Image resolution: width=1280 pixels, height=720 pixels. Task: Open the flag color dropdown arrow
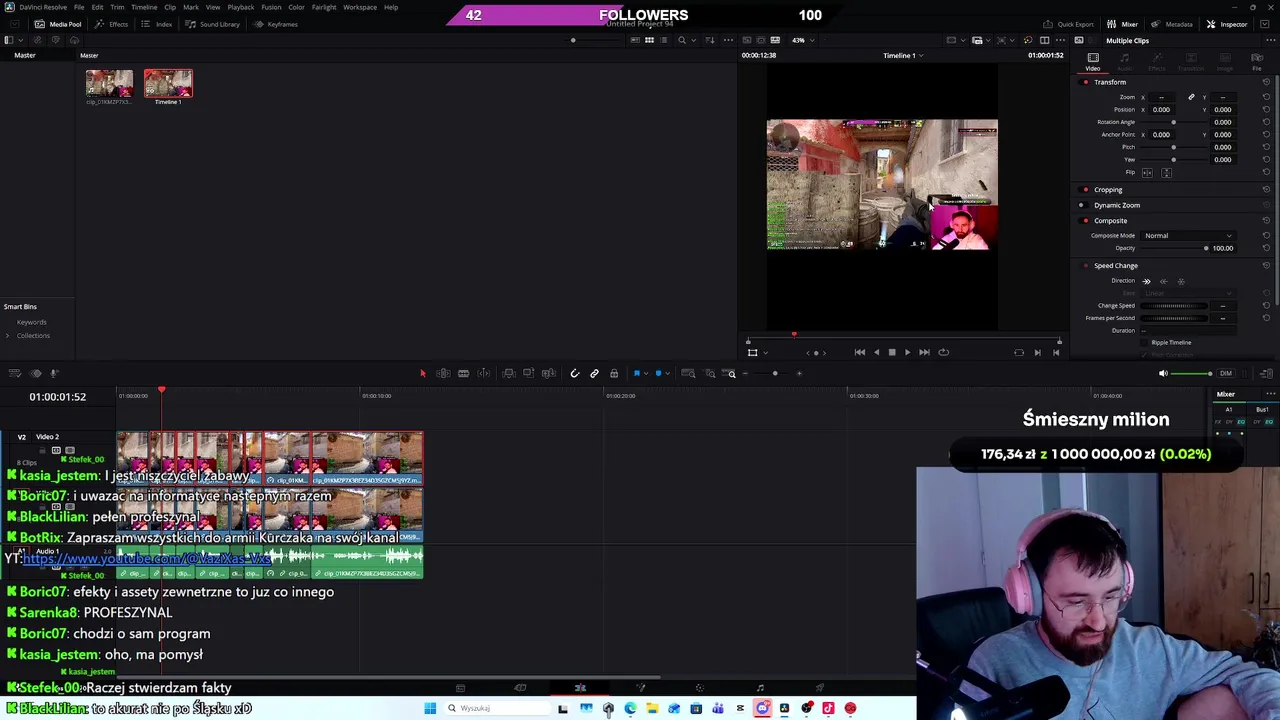pos(645,374)
